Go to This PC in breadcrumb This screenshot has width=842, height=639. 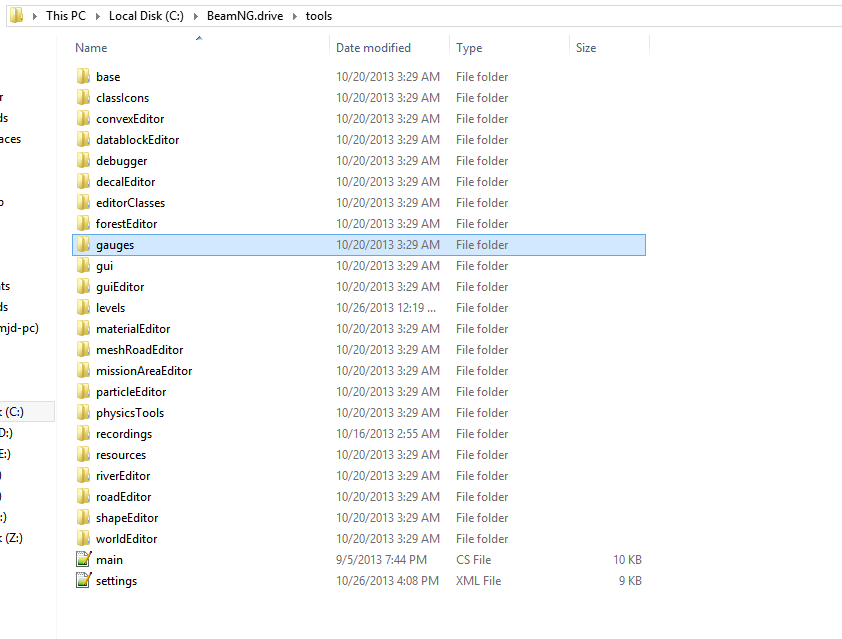[x=66, y=16]
